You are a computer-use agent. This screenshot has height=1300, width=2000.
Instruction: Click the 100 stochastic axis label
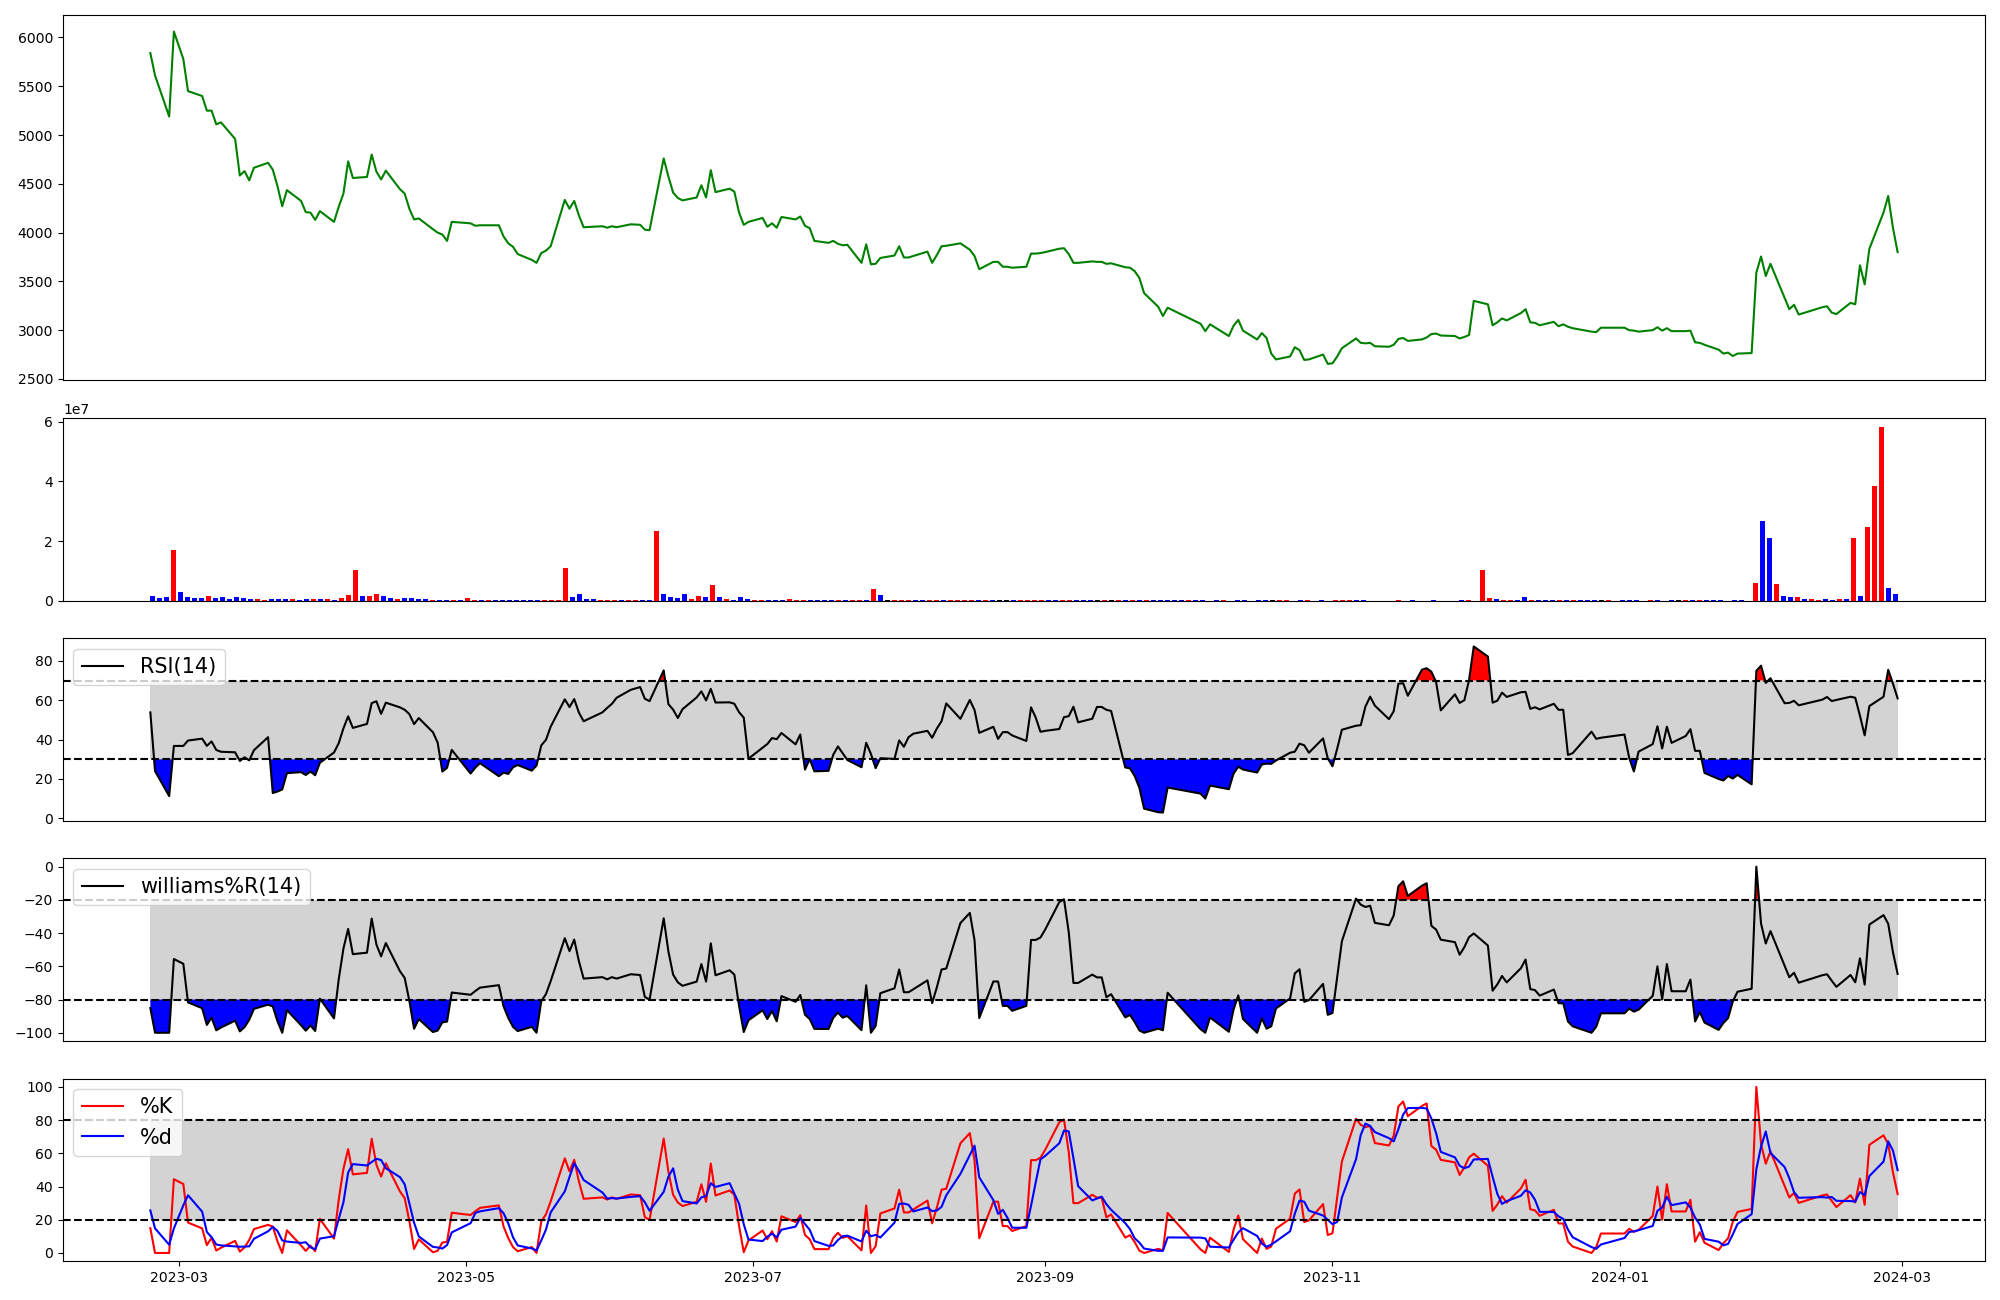41,1087
